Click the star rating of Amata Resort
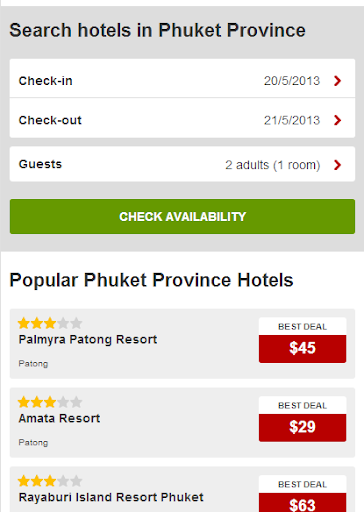Screen dimensions: 364x512 (50, 402)
